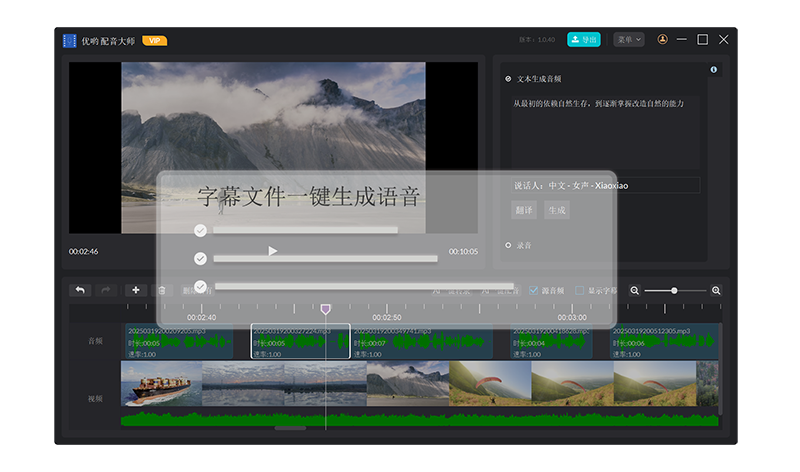Select the 录音 radio option

(508, 244)
